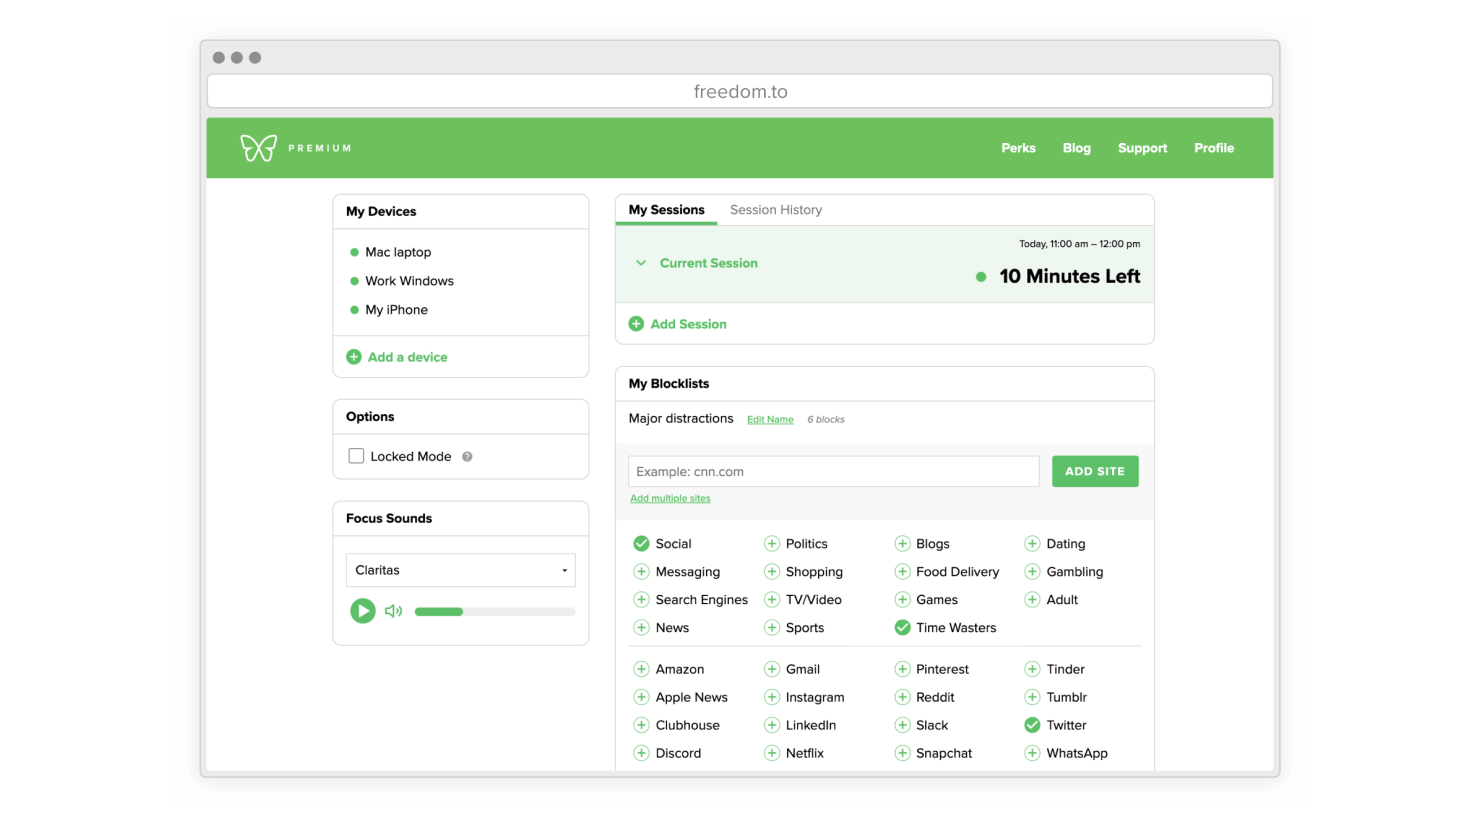Viewport: 1480px width, 824px height.
Task: Click the Example: cnn.com site field
Action: (834, 471)
